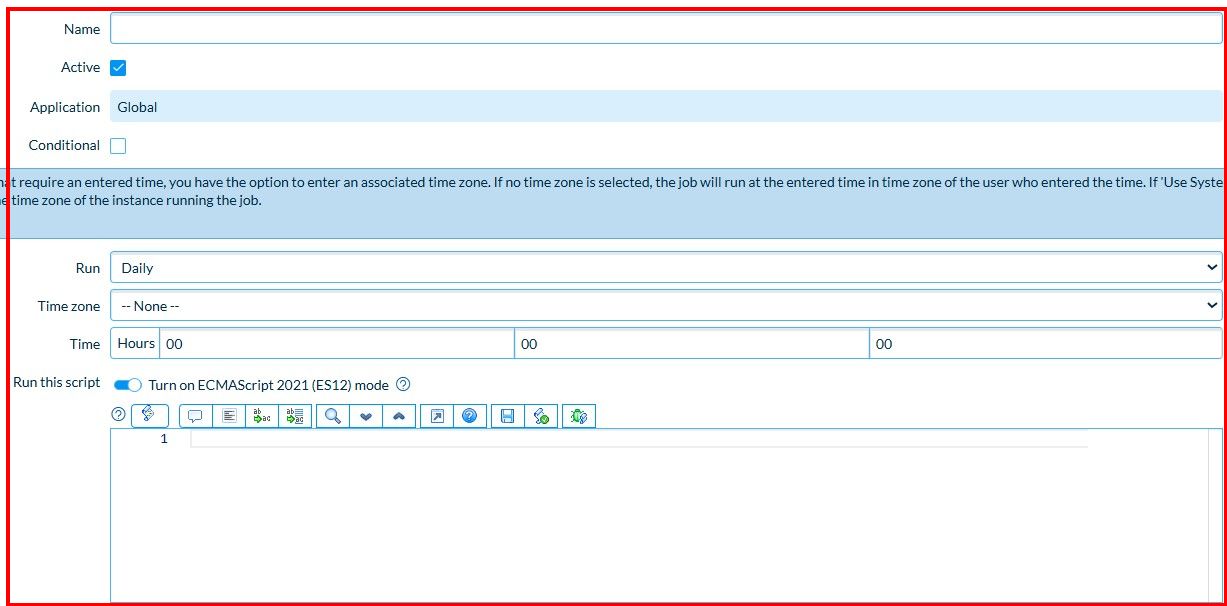Click the magnifier Search icon in script toolbar

tap(333, 416)
